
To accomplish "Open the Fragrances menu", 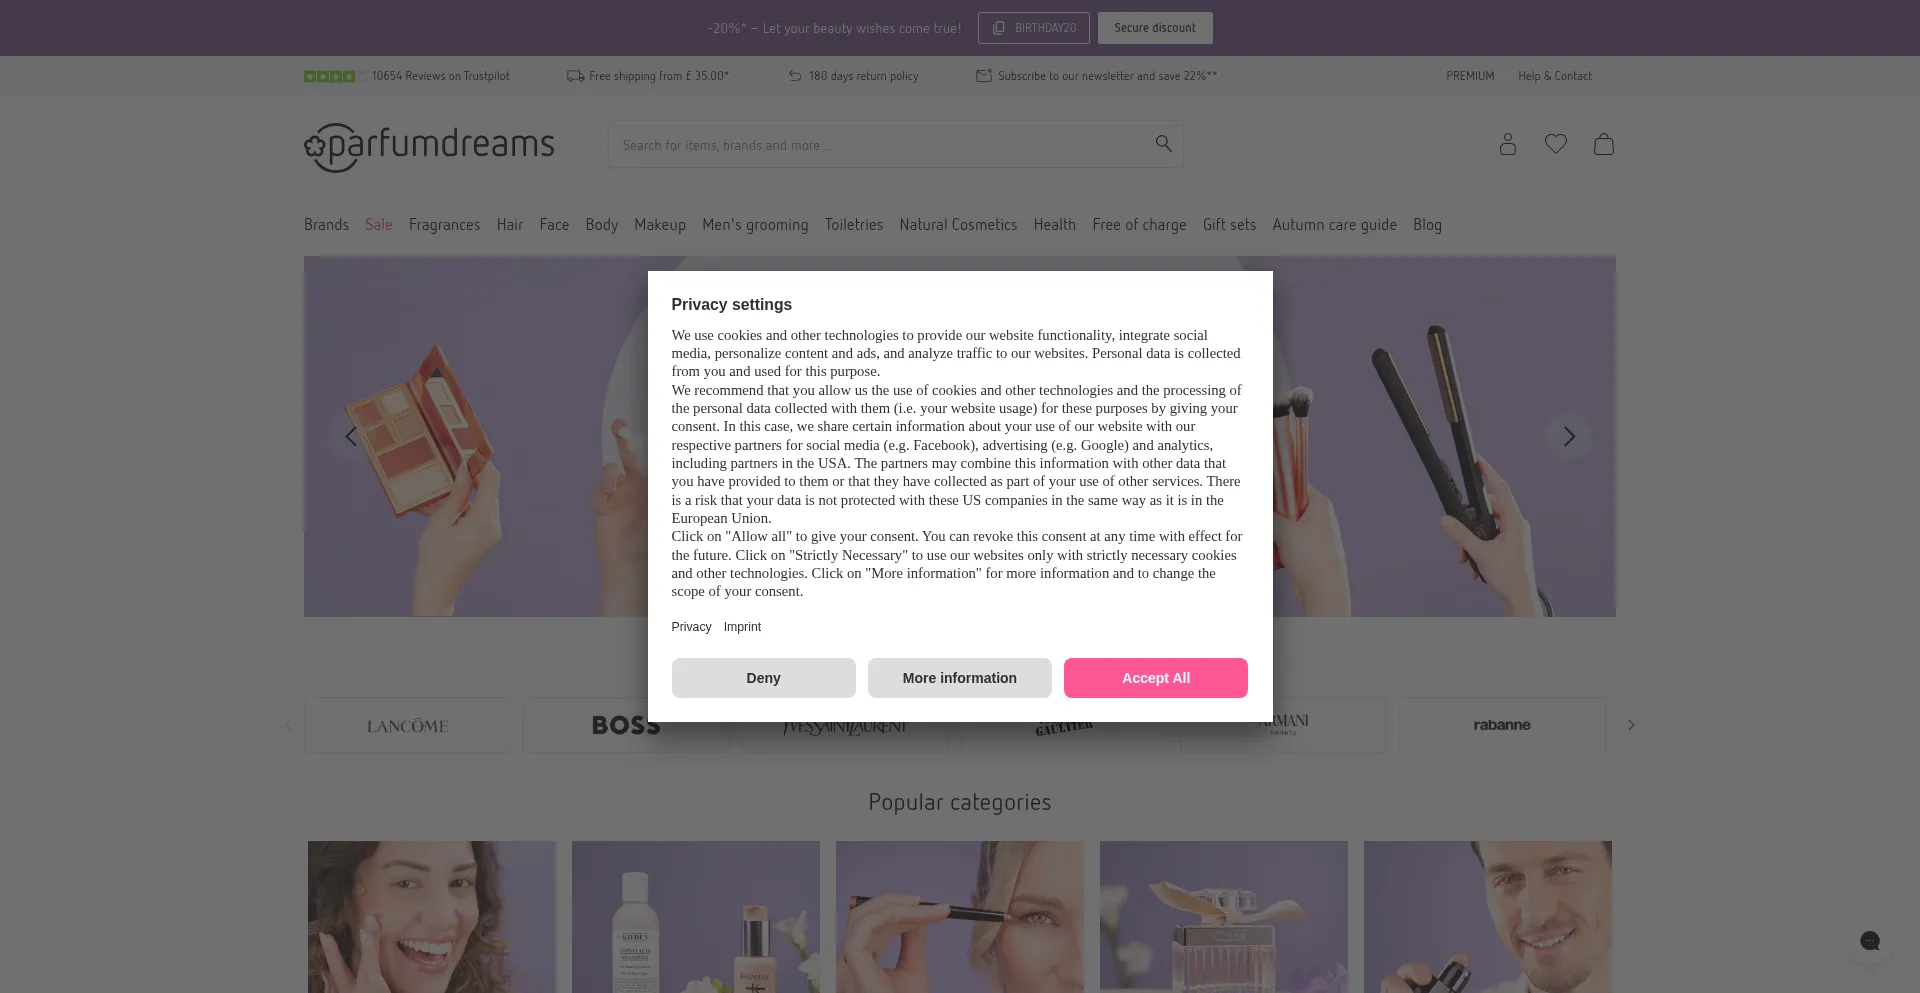I will [x=444, y=225].
